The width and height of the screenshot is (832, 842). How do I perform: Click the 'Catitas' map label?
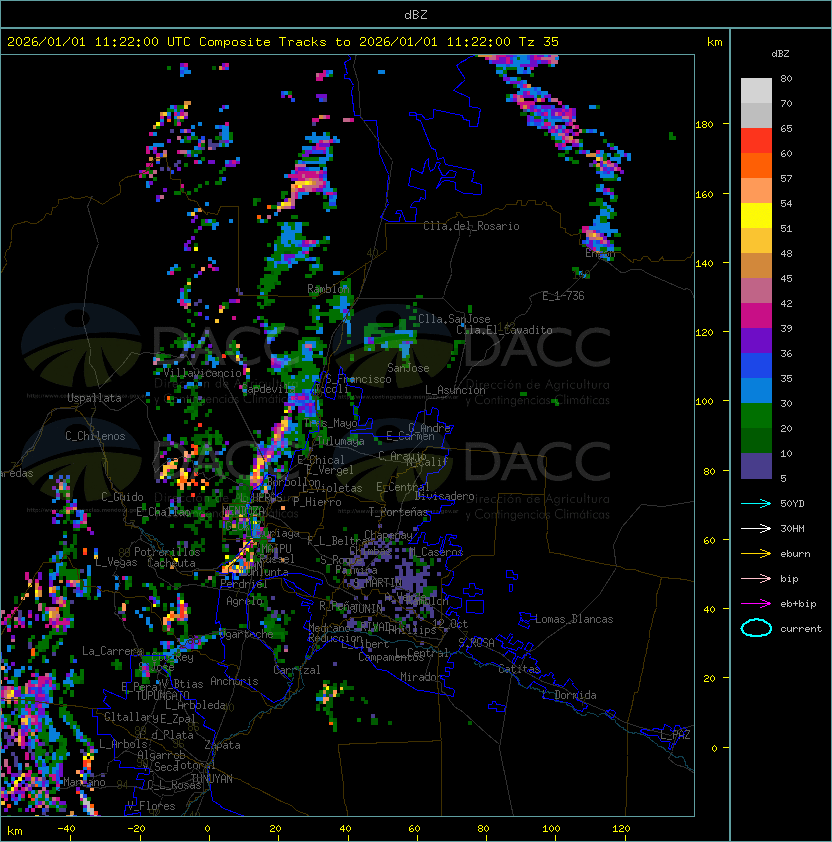[x=519, y=669]
